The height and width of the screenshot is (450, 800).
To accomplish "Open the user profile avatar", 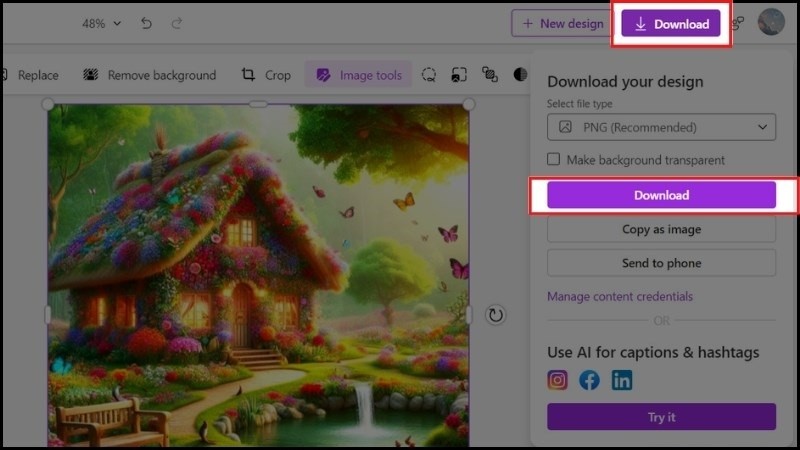I will tap(771, 23).
